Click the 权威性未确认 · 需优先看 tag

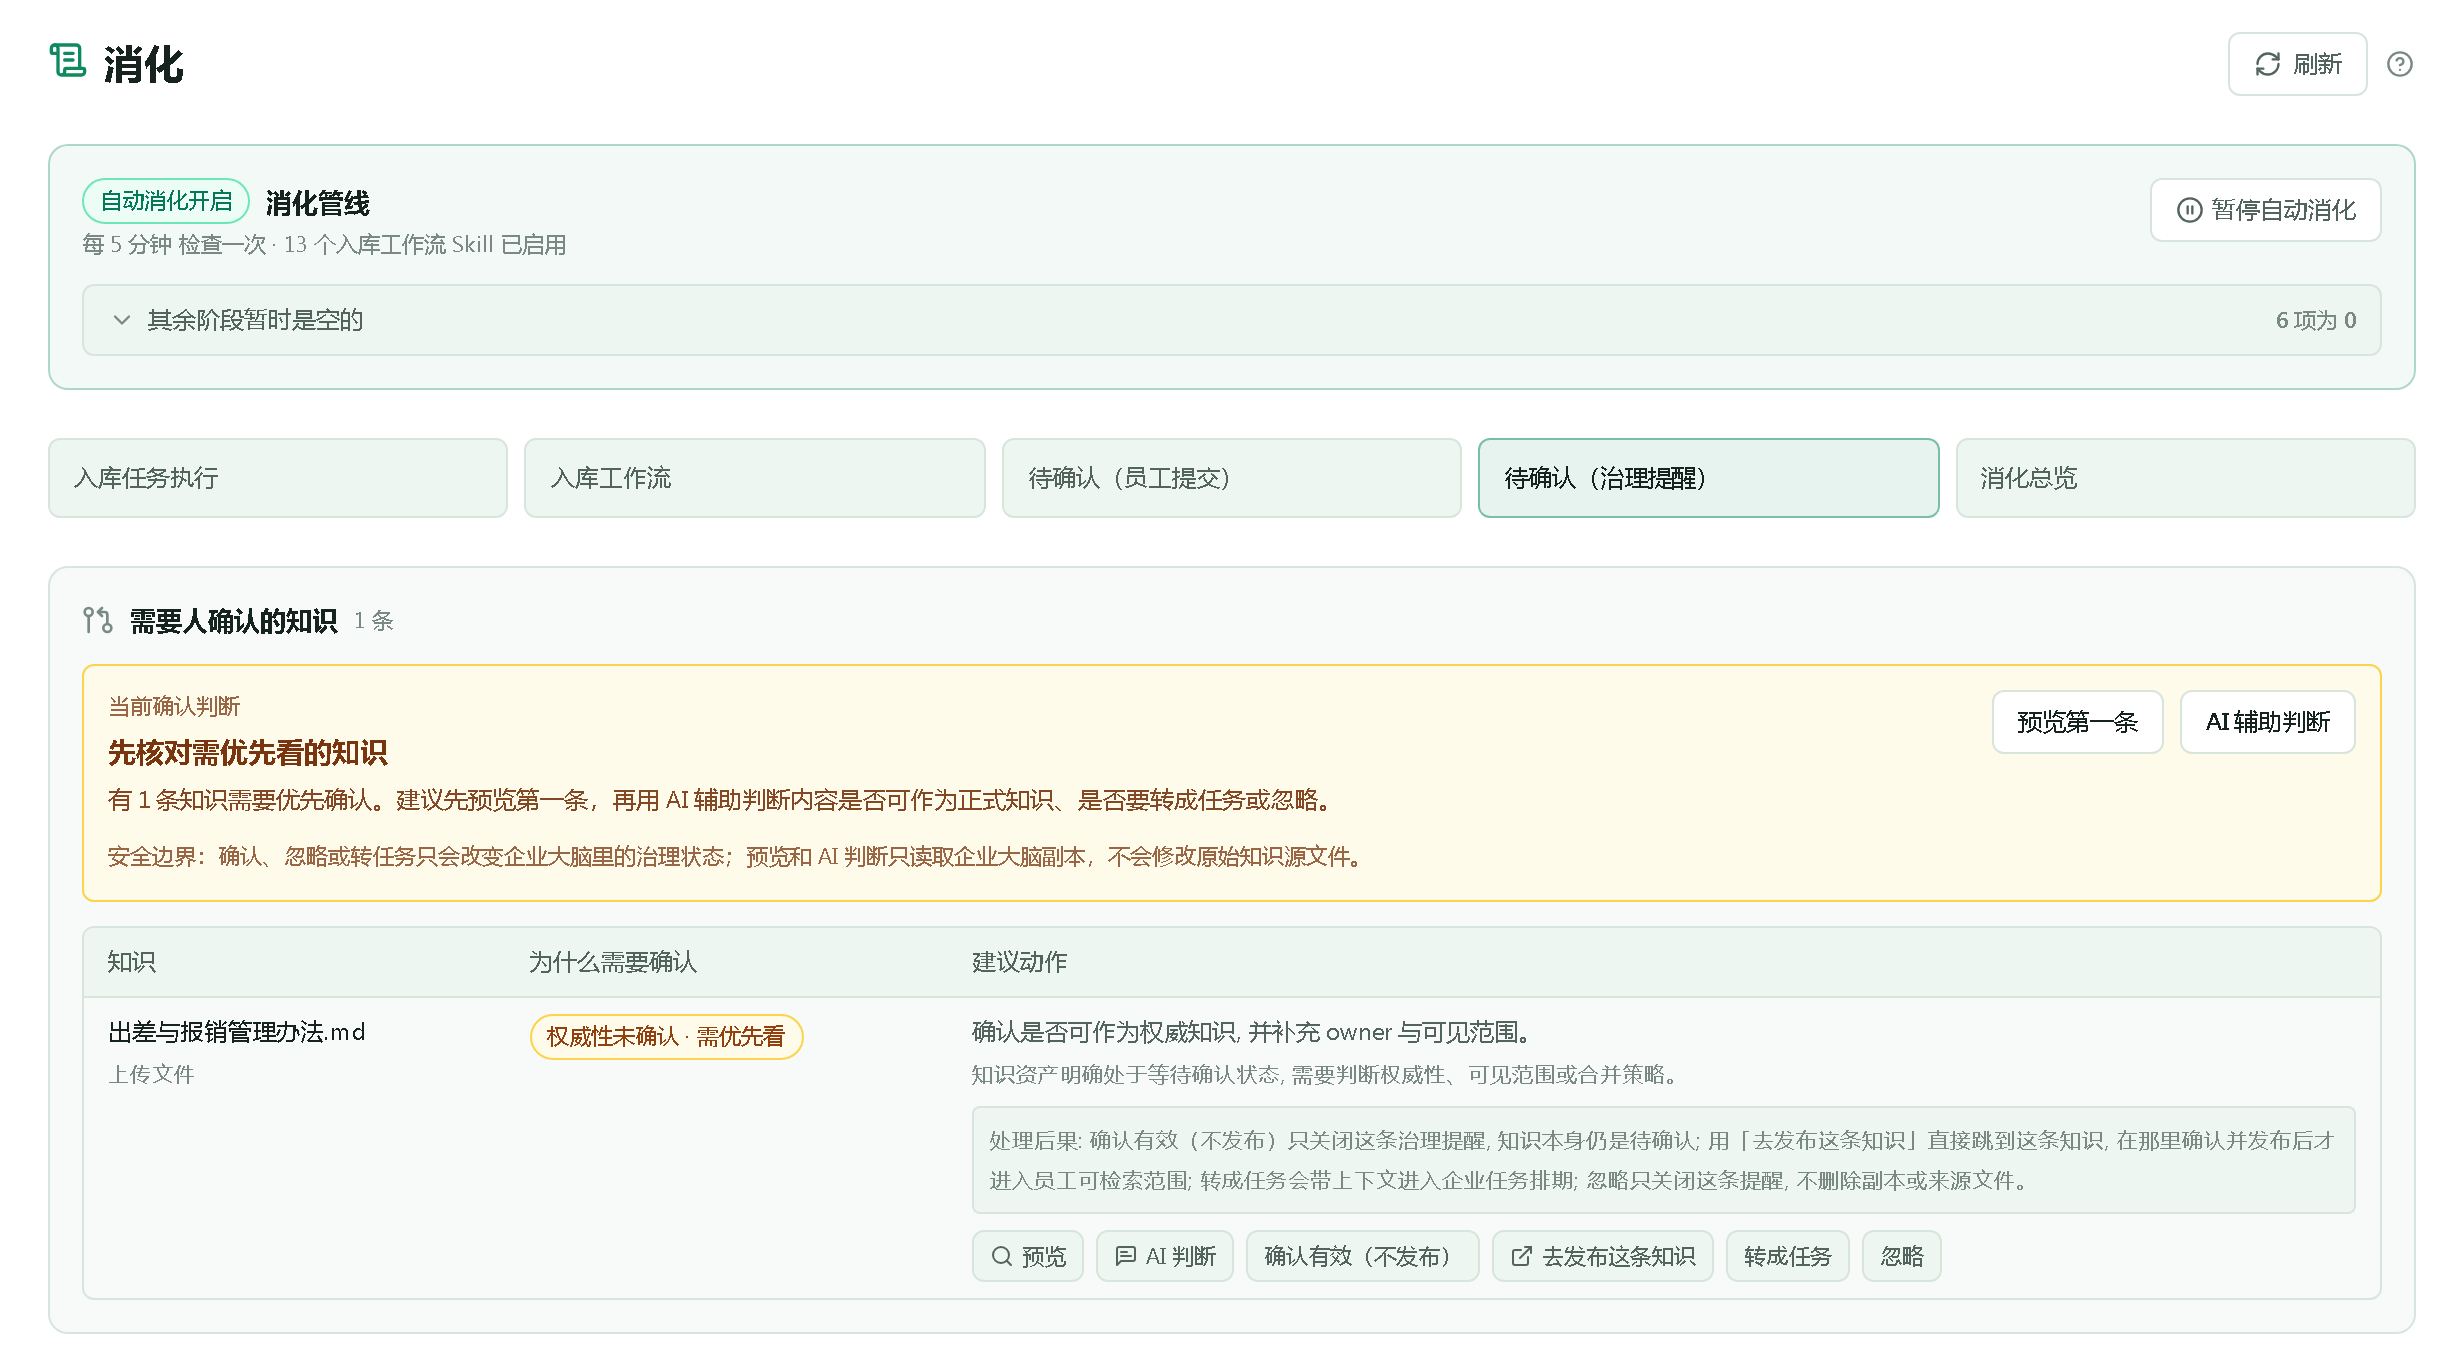coord(666,1036)
